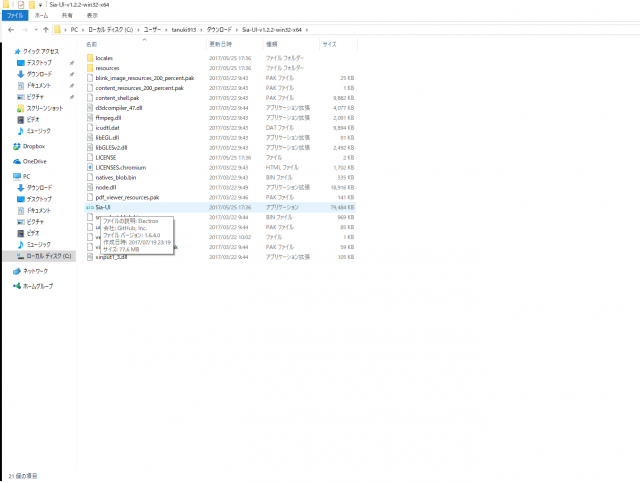Expand chevron after PC in address bar
Image resolution: width=640 pixels, height=483 pixels.
[x=83, y=30]
